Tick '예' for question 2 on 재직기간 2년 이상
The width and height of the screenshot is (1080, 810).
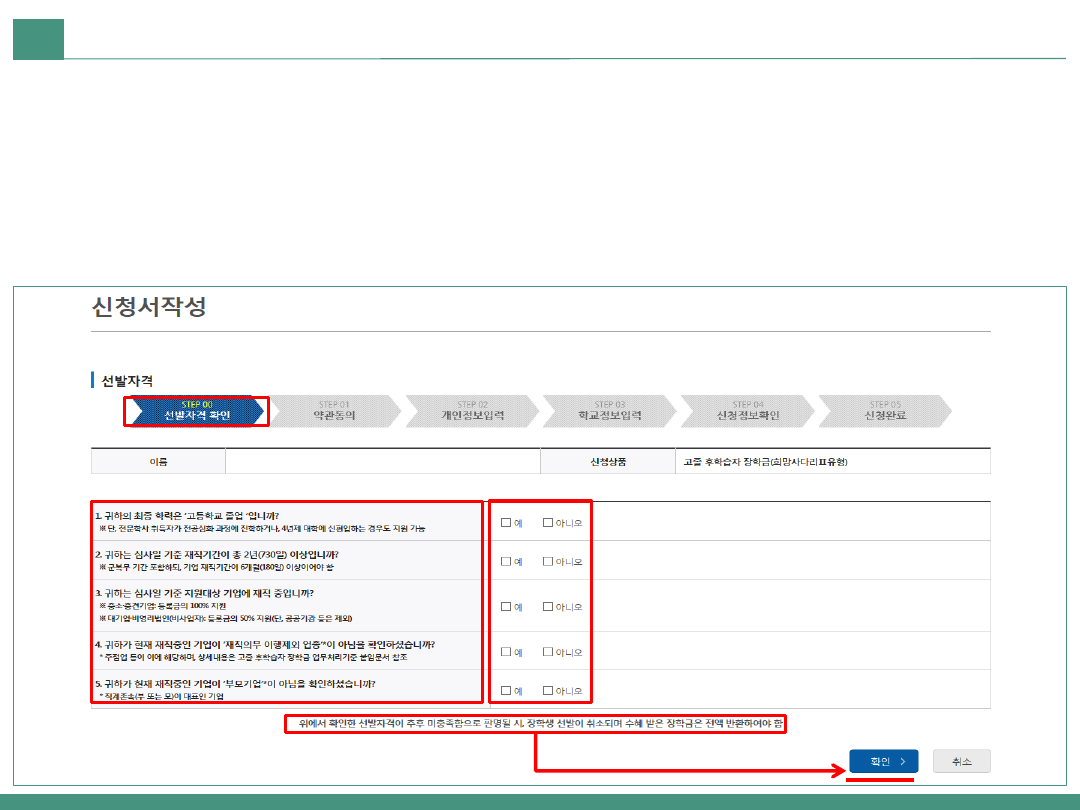click(506, 561)
